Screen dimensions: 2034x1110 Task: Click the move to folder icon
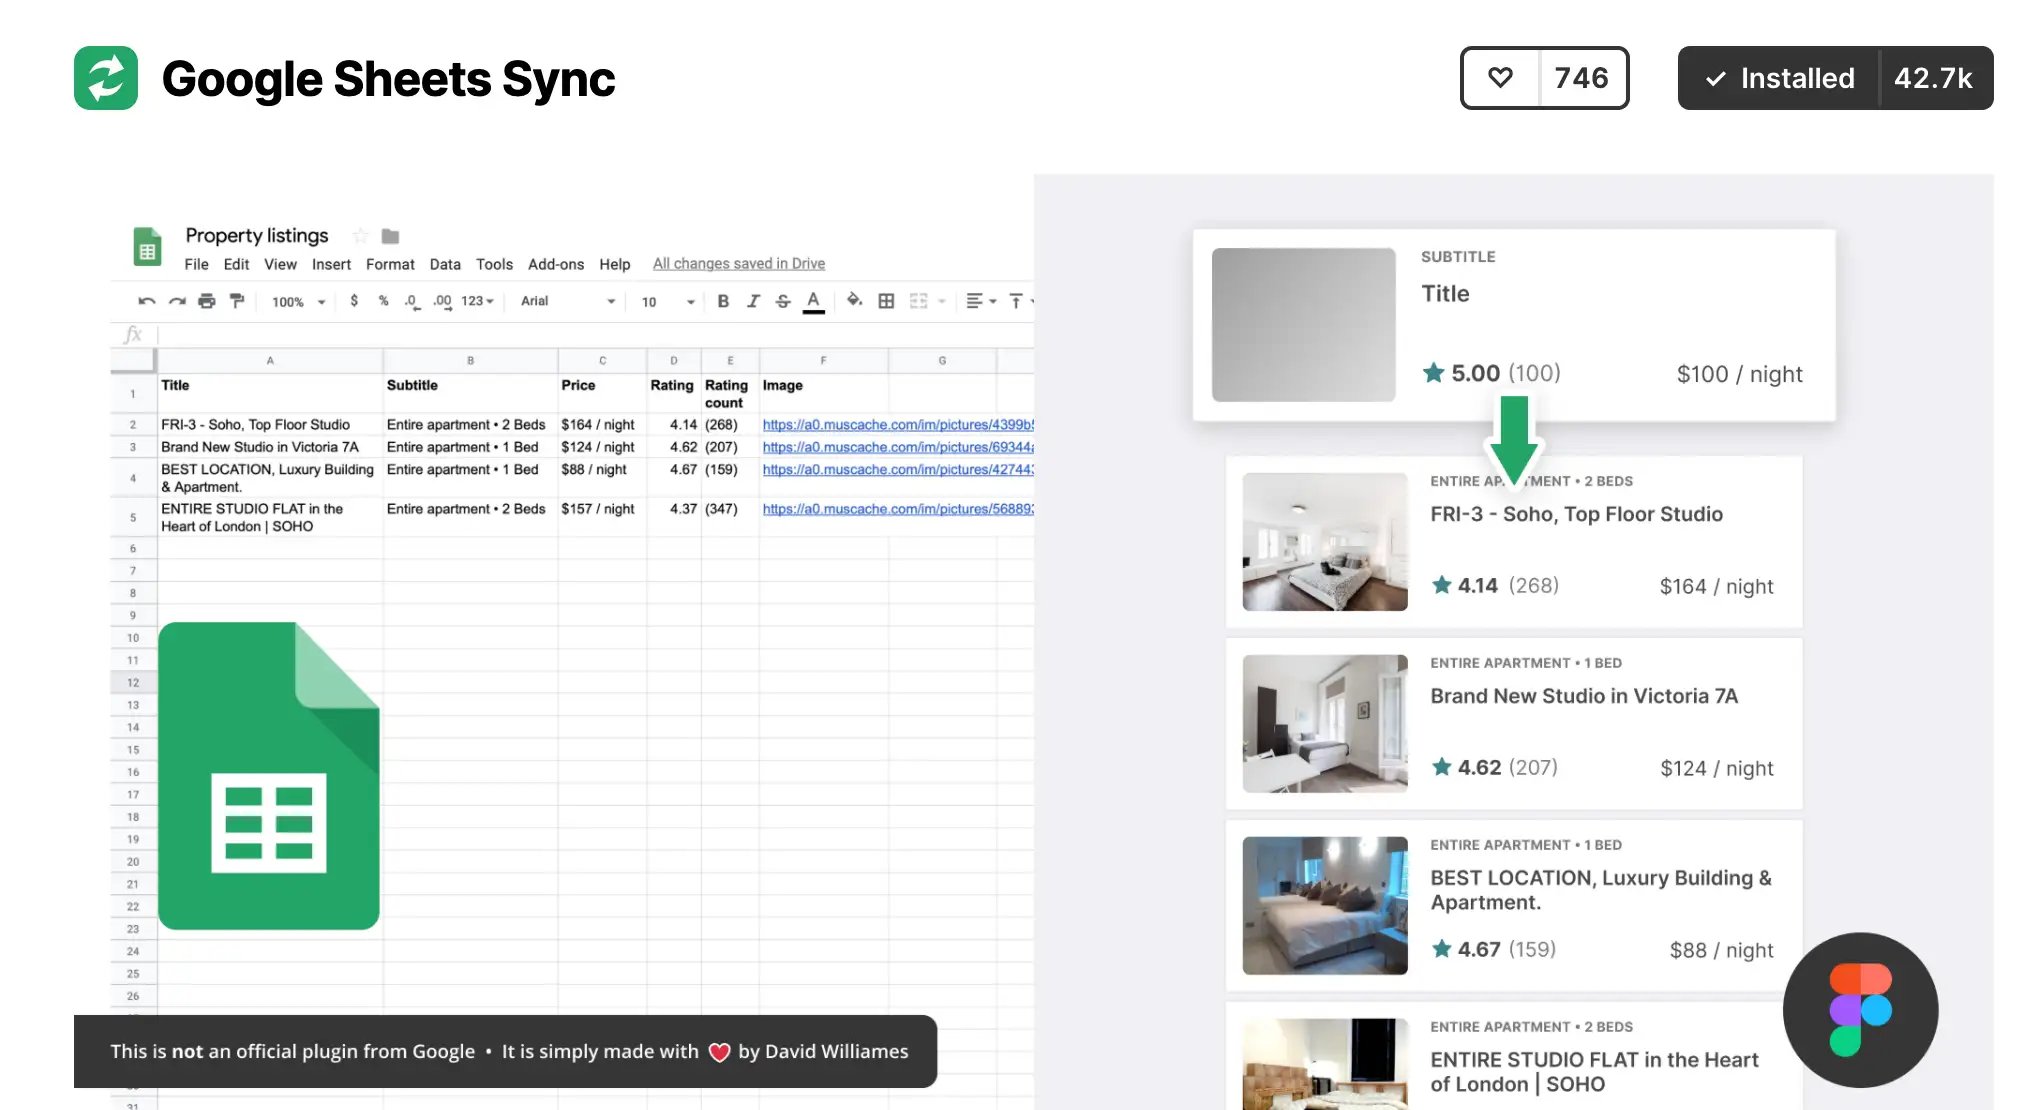tap(391, 236)
